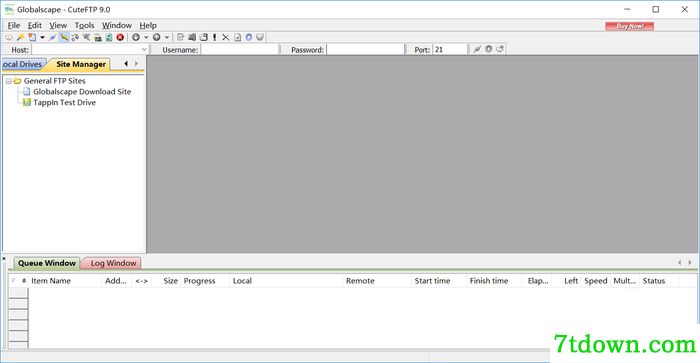The width and height of the screenshot is (700, 363).
Task: Expand the Download icon dropdown arrow
Action: click(146, 38)
